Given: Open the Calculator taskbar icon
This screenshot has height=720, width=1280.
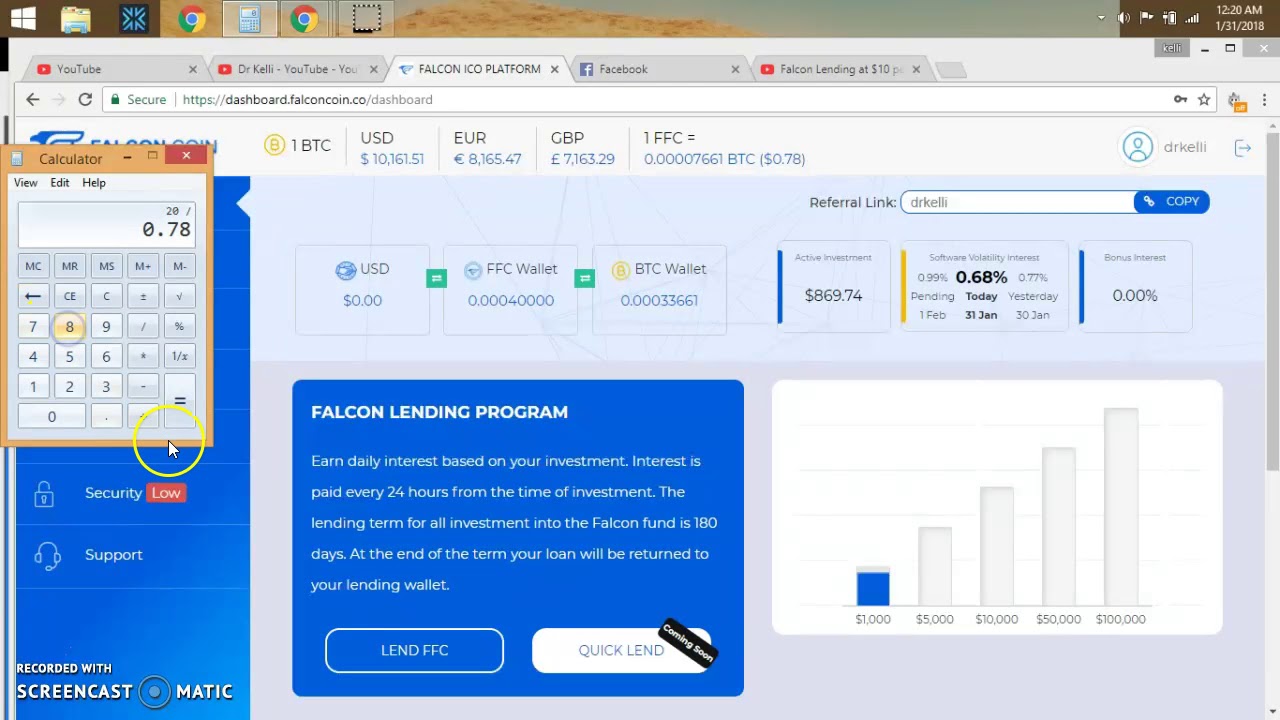Looking at the screenshot, I should [249, 18].
